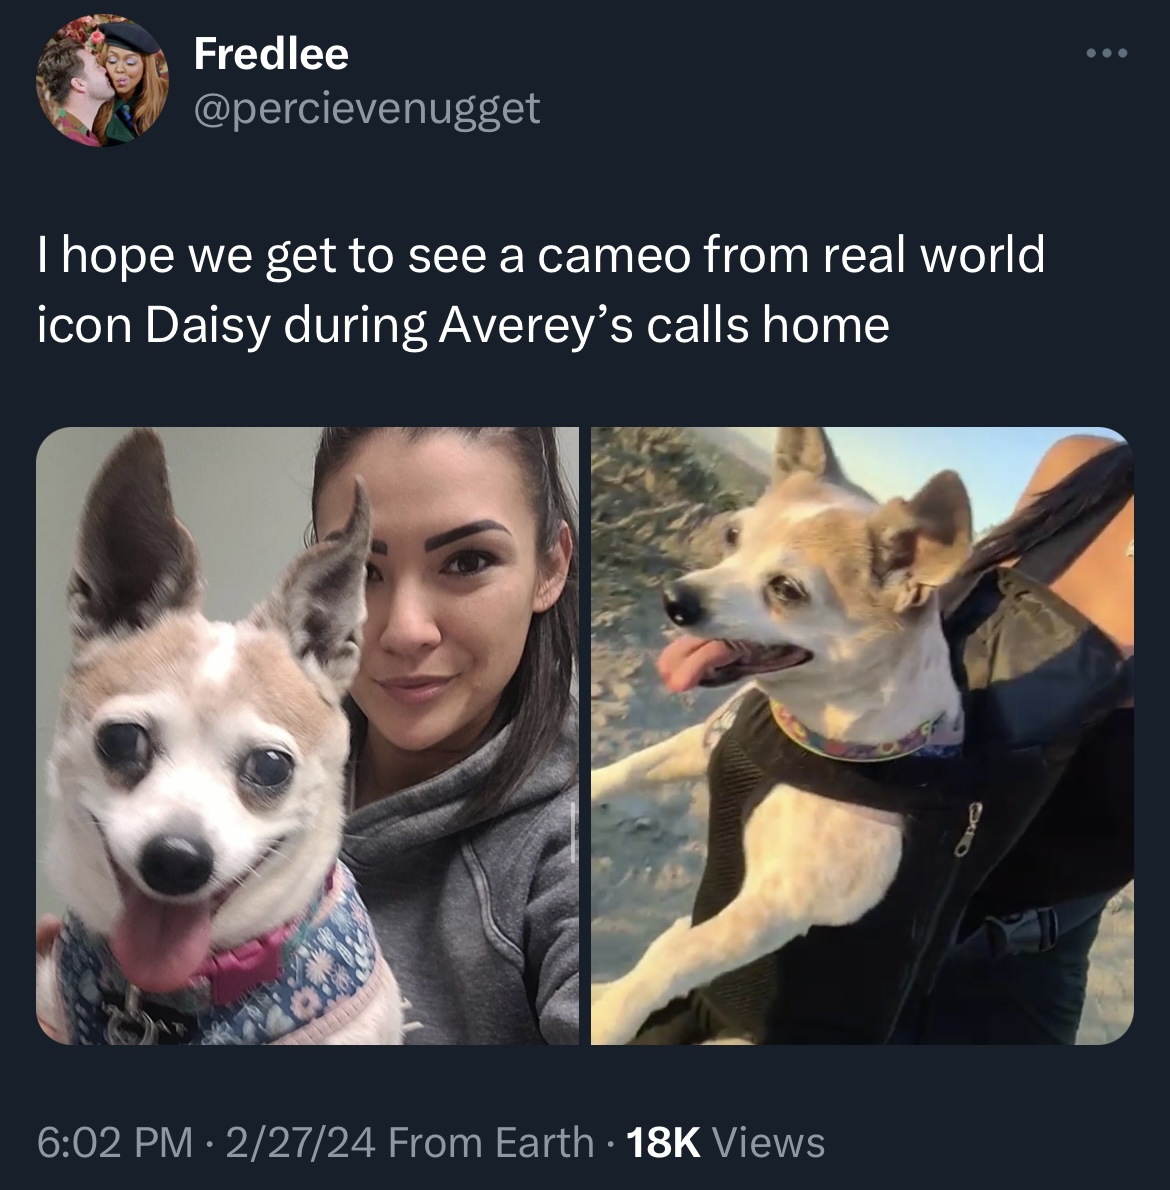Viewport: 1170px width, 1190px height.
Task: Open the left photo of woman with dog
Action: point(307,735)
